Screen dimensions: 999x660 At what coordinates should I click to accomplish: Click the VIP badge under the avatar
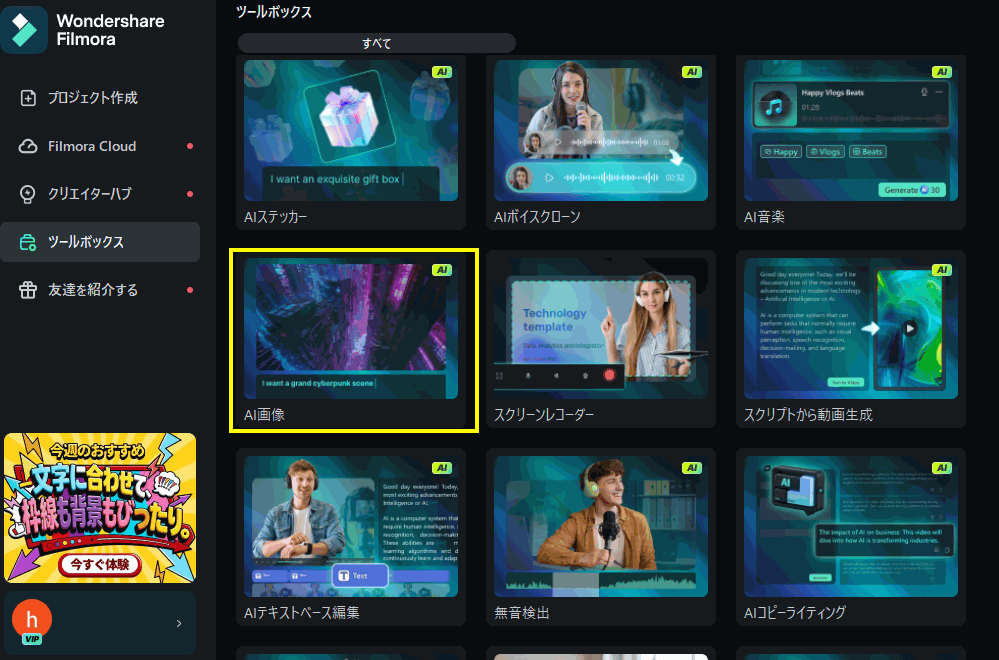coord(32,639)
